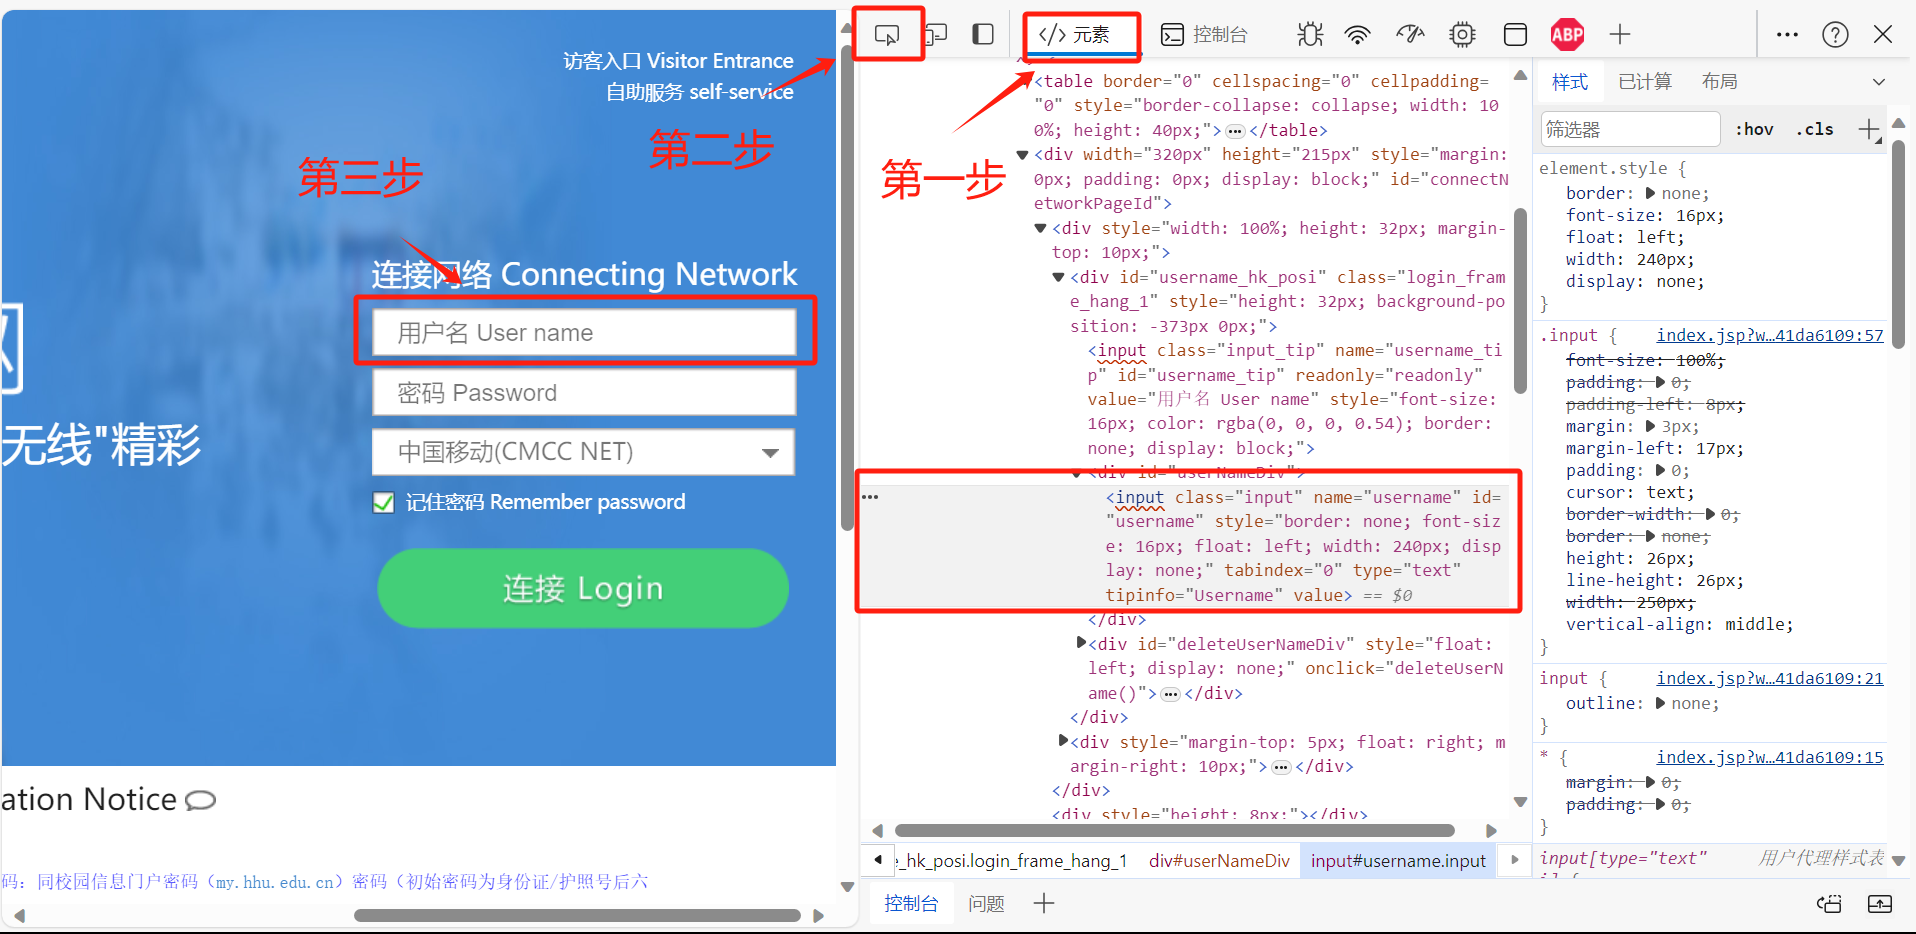This screenshot has width=1916, height=934.
Task: Uncheck the Remember password checkbox
Action: point(383,502)
